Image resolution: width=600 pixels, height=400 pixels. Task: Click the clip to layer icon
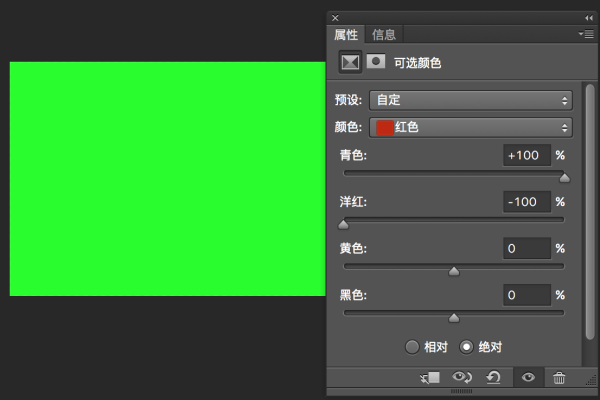pyautogui.click(x=430, y=378)
